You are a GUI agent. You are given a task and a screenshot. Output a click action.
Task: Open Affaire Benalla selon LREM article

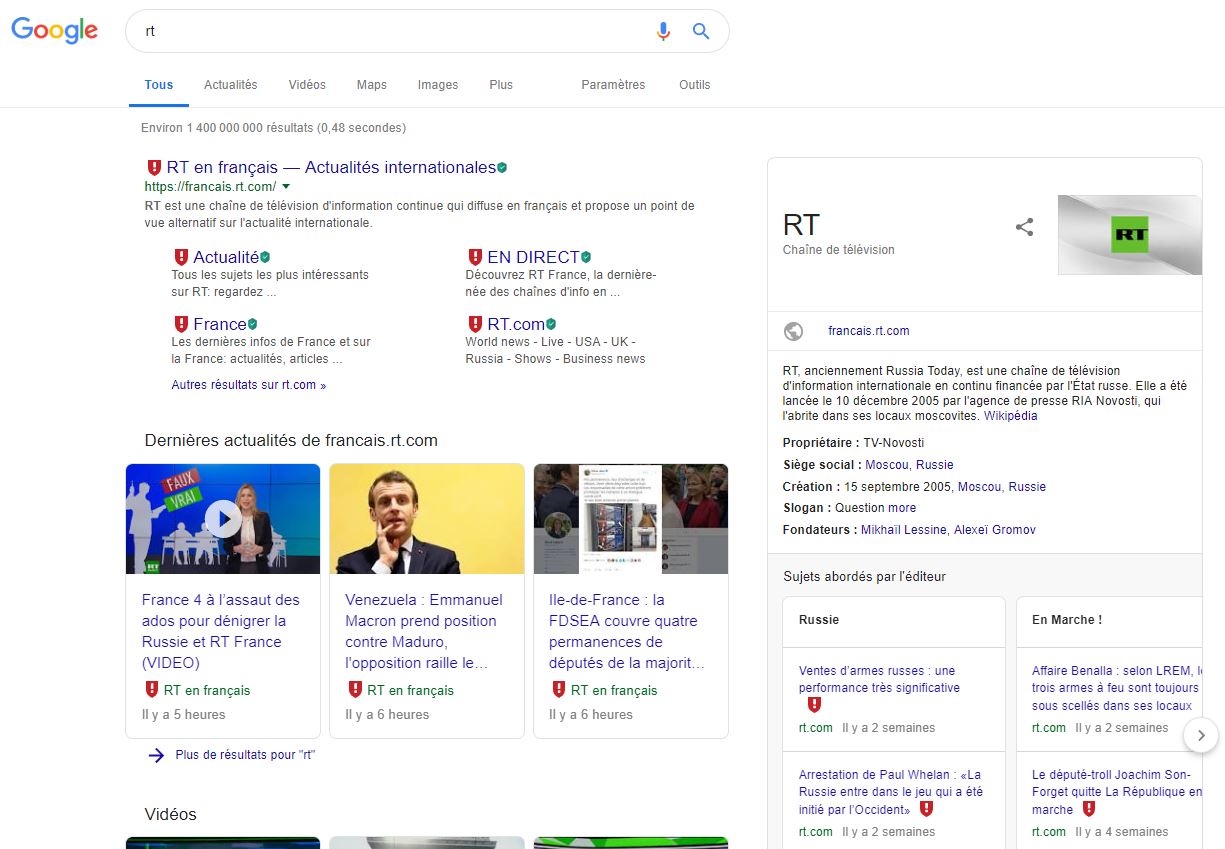click(x=1117, y=688)
